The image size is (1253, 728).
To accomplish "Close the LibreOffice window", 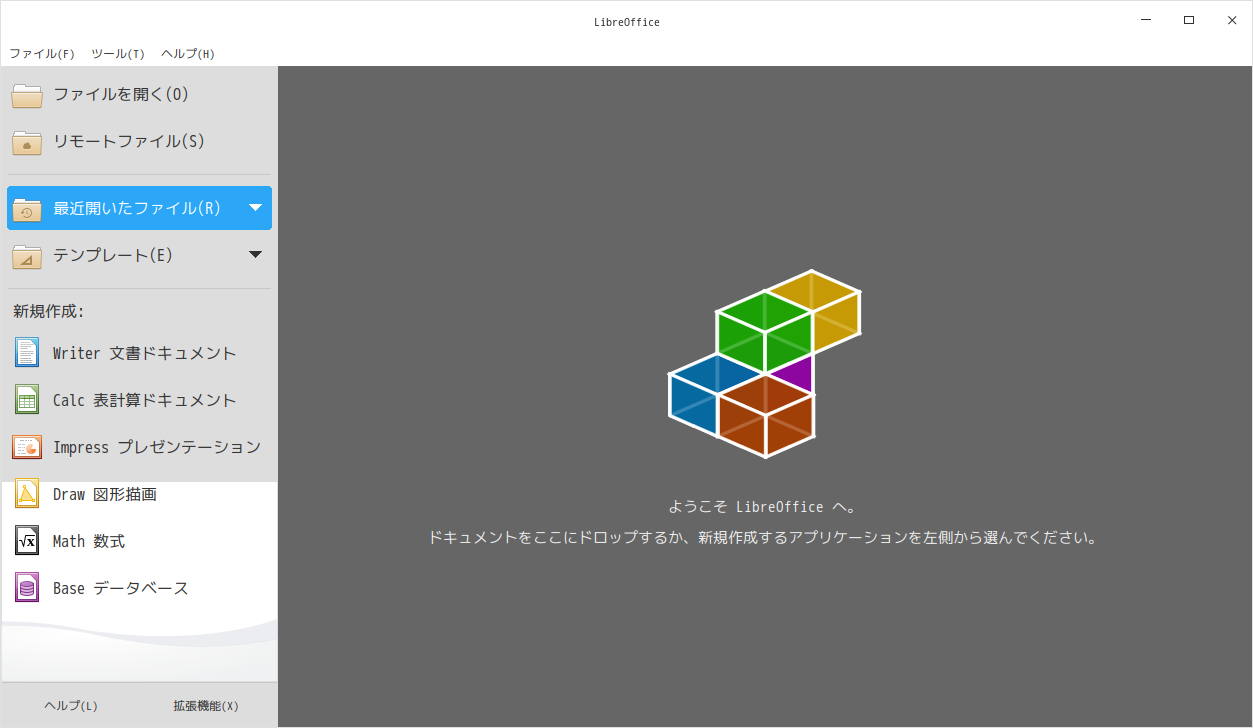I will [x=1232, y=20].
